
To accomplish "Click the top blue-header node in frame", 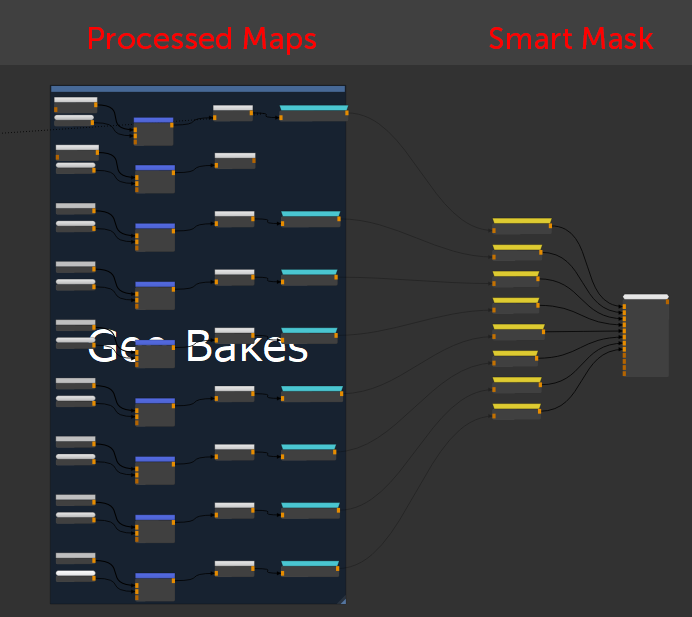I will (154, 132).
